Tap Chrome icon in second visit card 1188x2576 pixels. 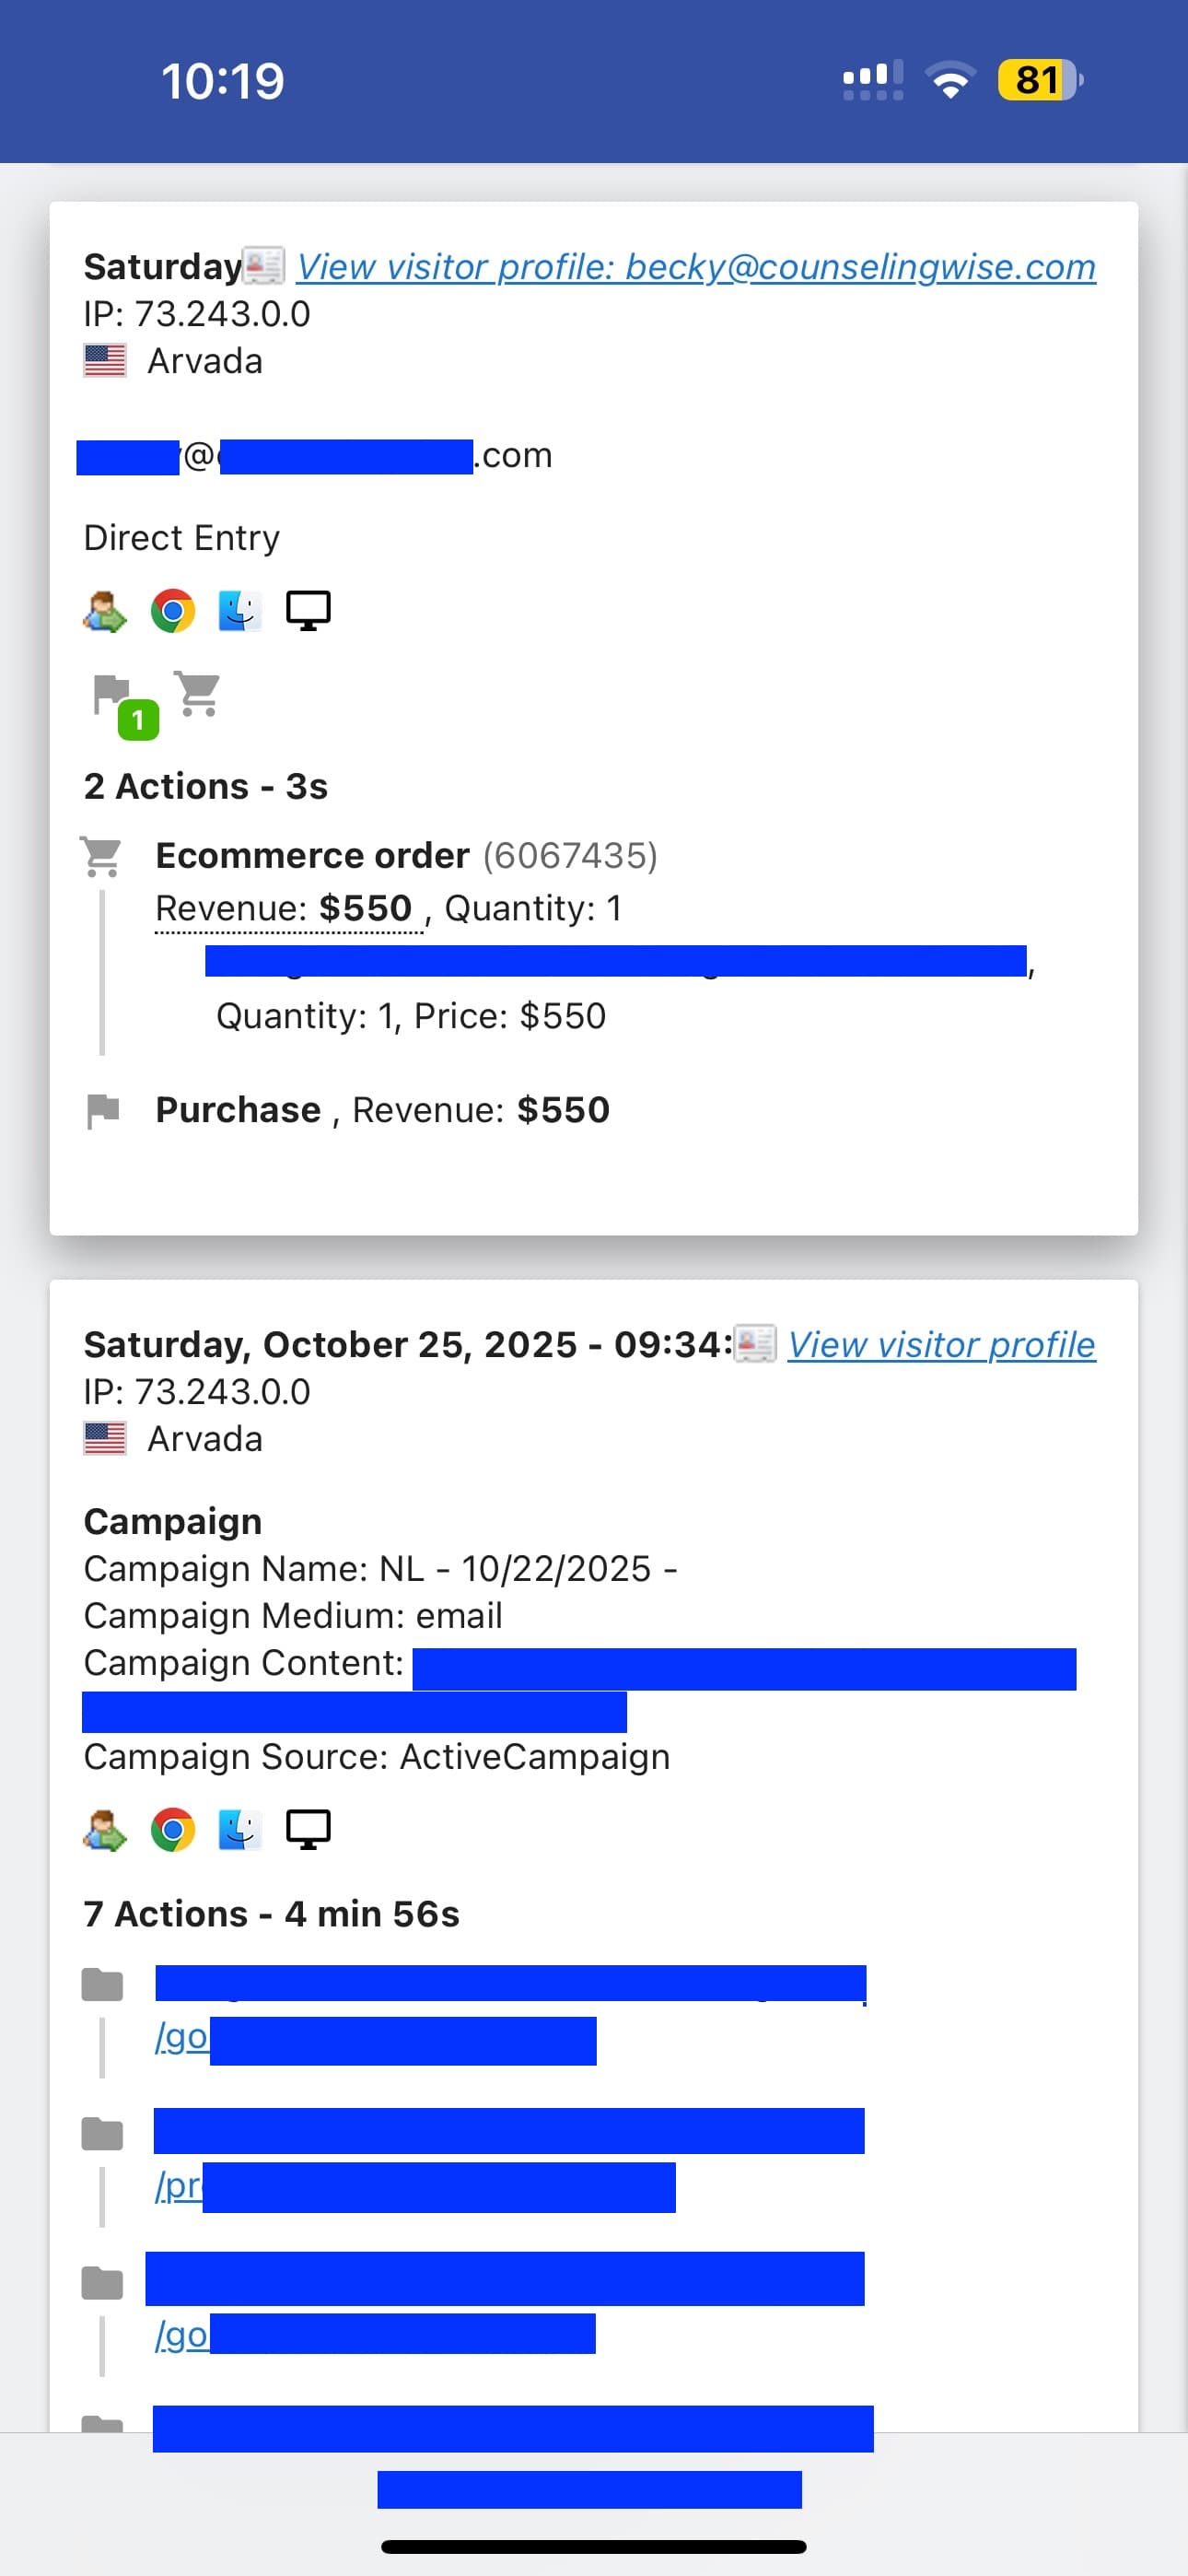coord(173,1829)
